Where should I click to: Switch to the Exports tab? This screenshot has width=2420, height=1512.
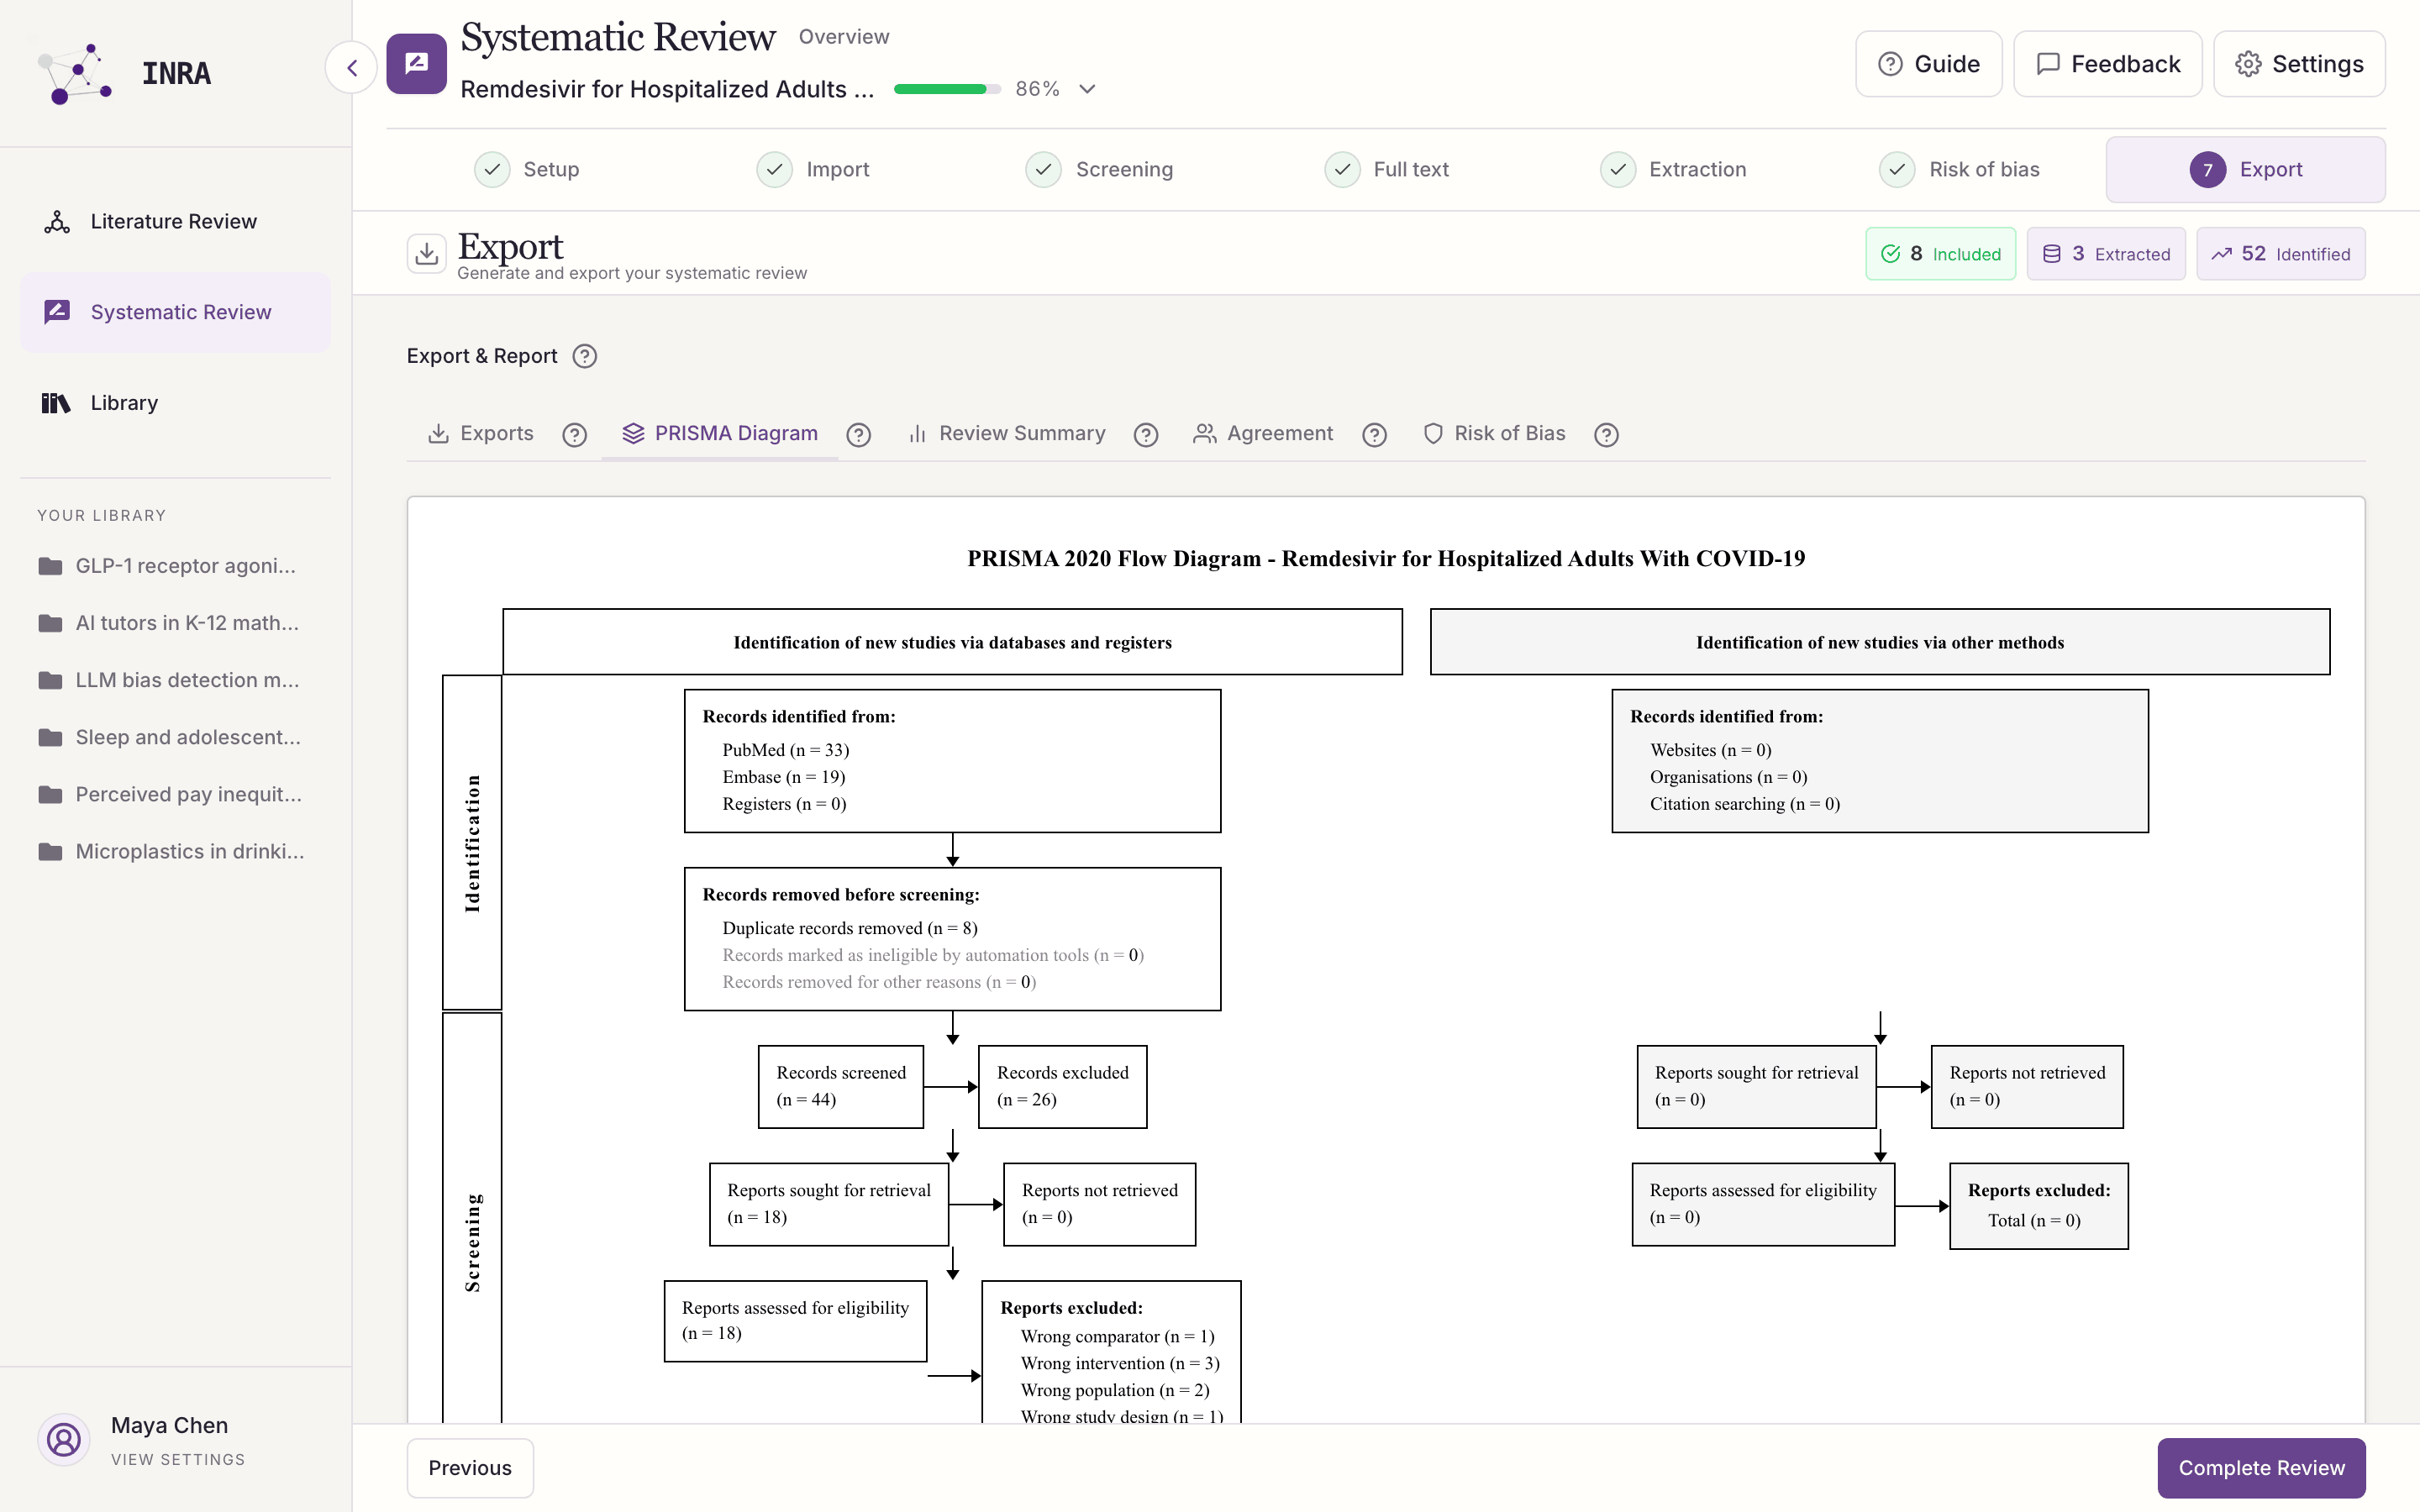point(481,433)
